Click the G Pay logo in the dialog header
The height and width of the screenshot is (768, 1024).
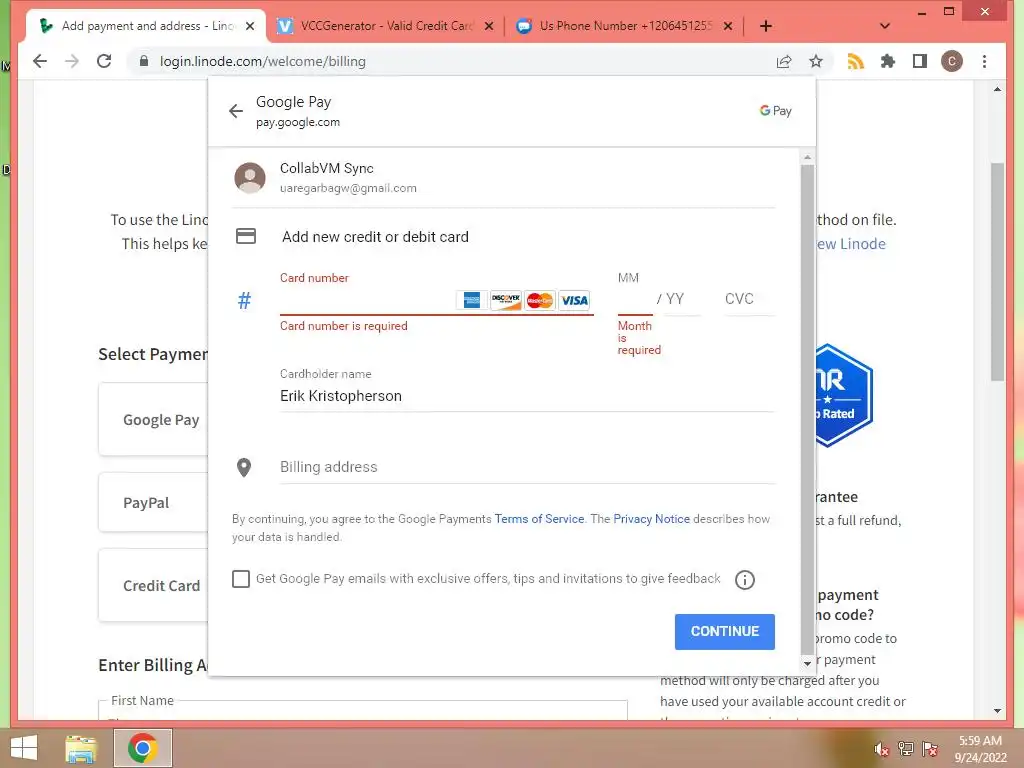pos(775,111)
